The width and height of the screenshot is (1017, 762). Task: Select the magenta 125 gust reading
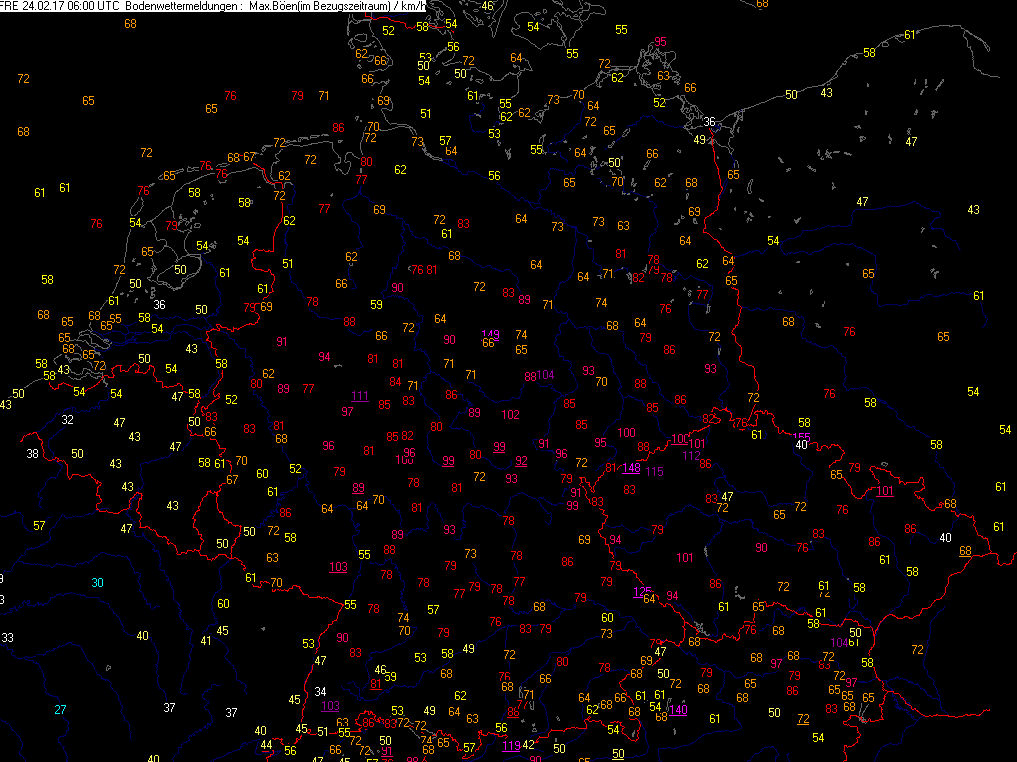642,592
